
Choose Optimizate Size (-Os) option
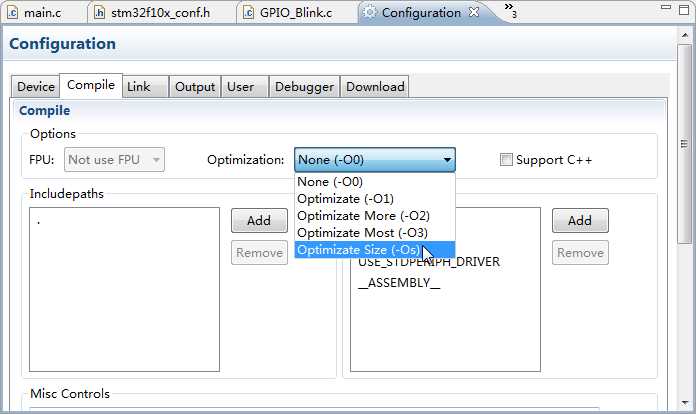tap(375, 250)
